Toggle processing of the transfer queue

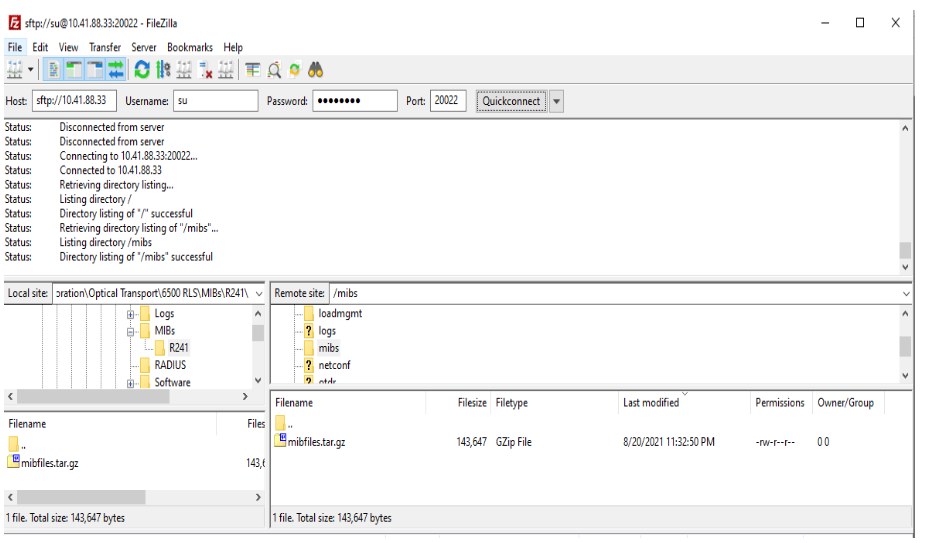point(163,70)
